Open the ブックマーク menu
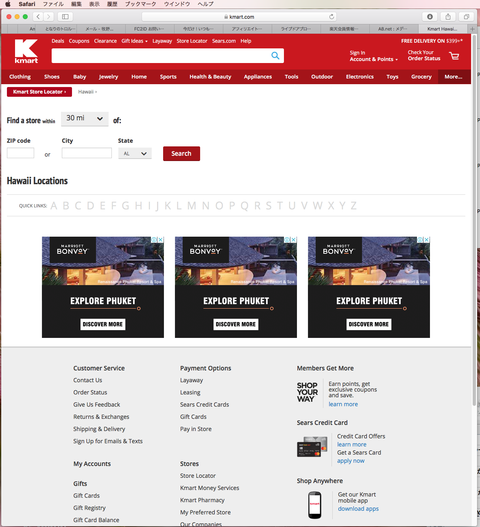The height and width of the screenshot is (527, 480). (141, 4)
